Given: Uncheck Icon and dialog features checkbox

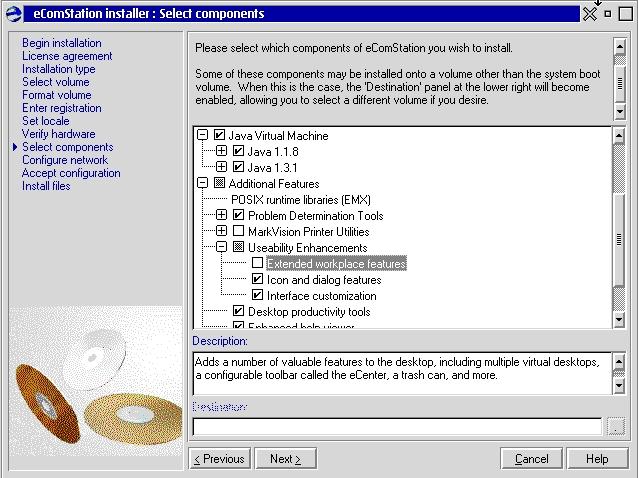Looking at the screenshot, I should (257, 279).
